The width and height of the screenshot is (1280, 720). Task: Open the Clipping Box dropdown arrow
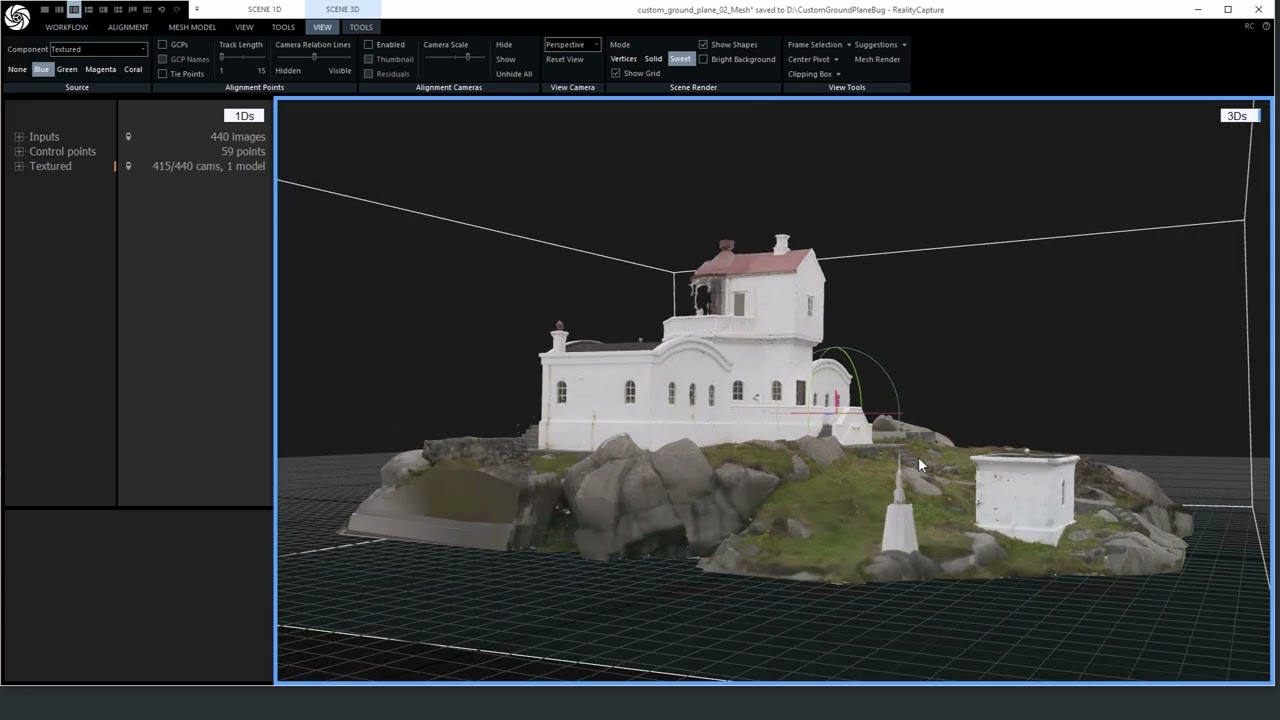(x=838, y=74)
